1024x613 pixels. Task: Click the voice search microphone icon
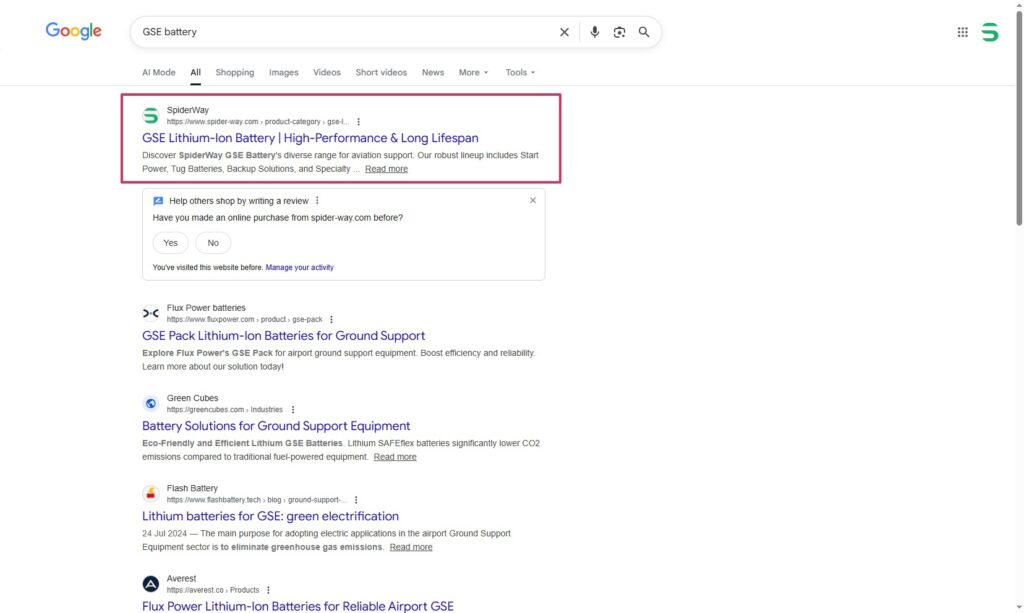(x=594, y=32)
